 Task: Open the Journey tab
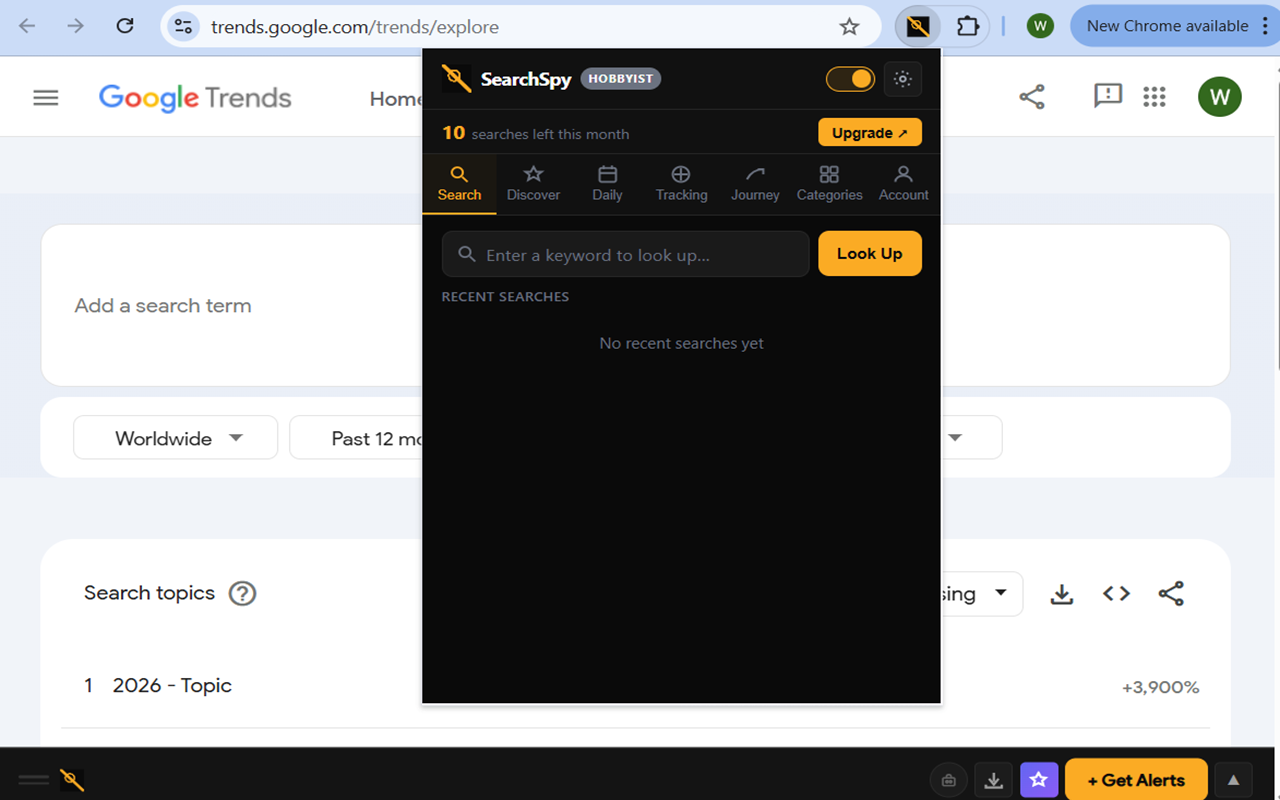(755, 184)
